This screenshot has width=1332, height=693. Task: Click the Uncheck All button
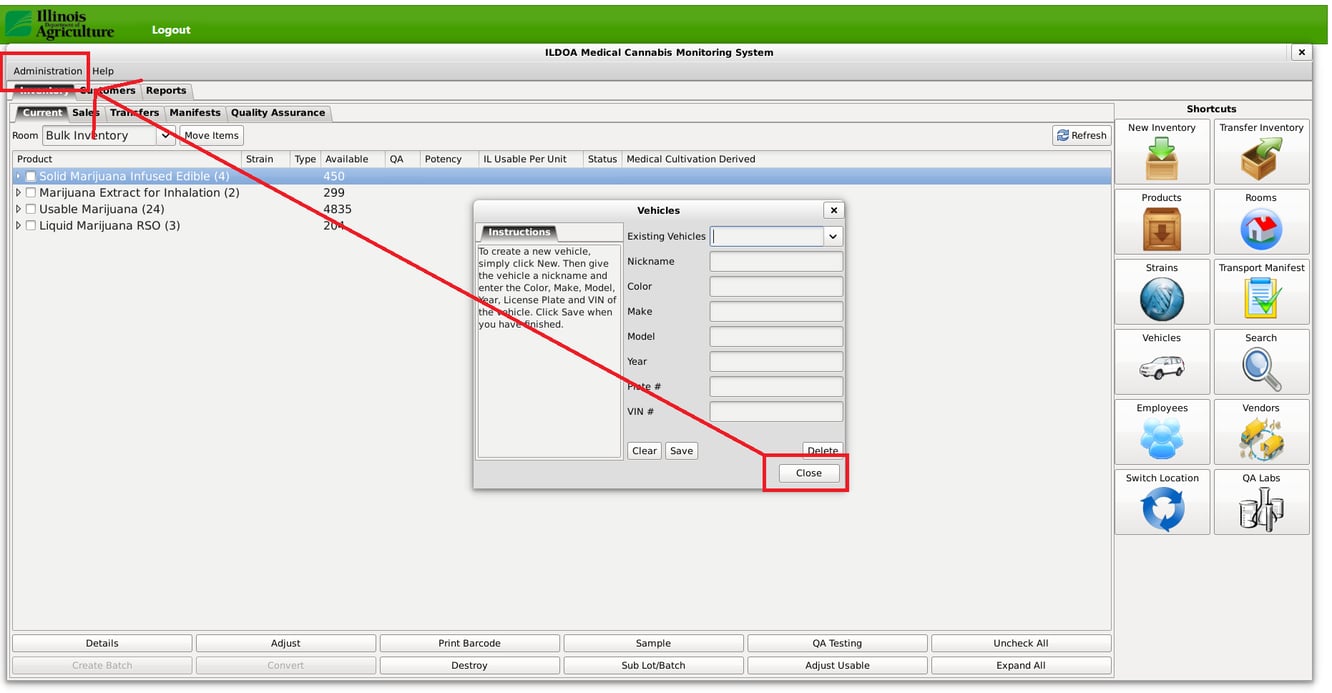point(1021,642)
